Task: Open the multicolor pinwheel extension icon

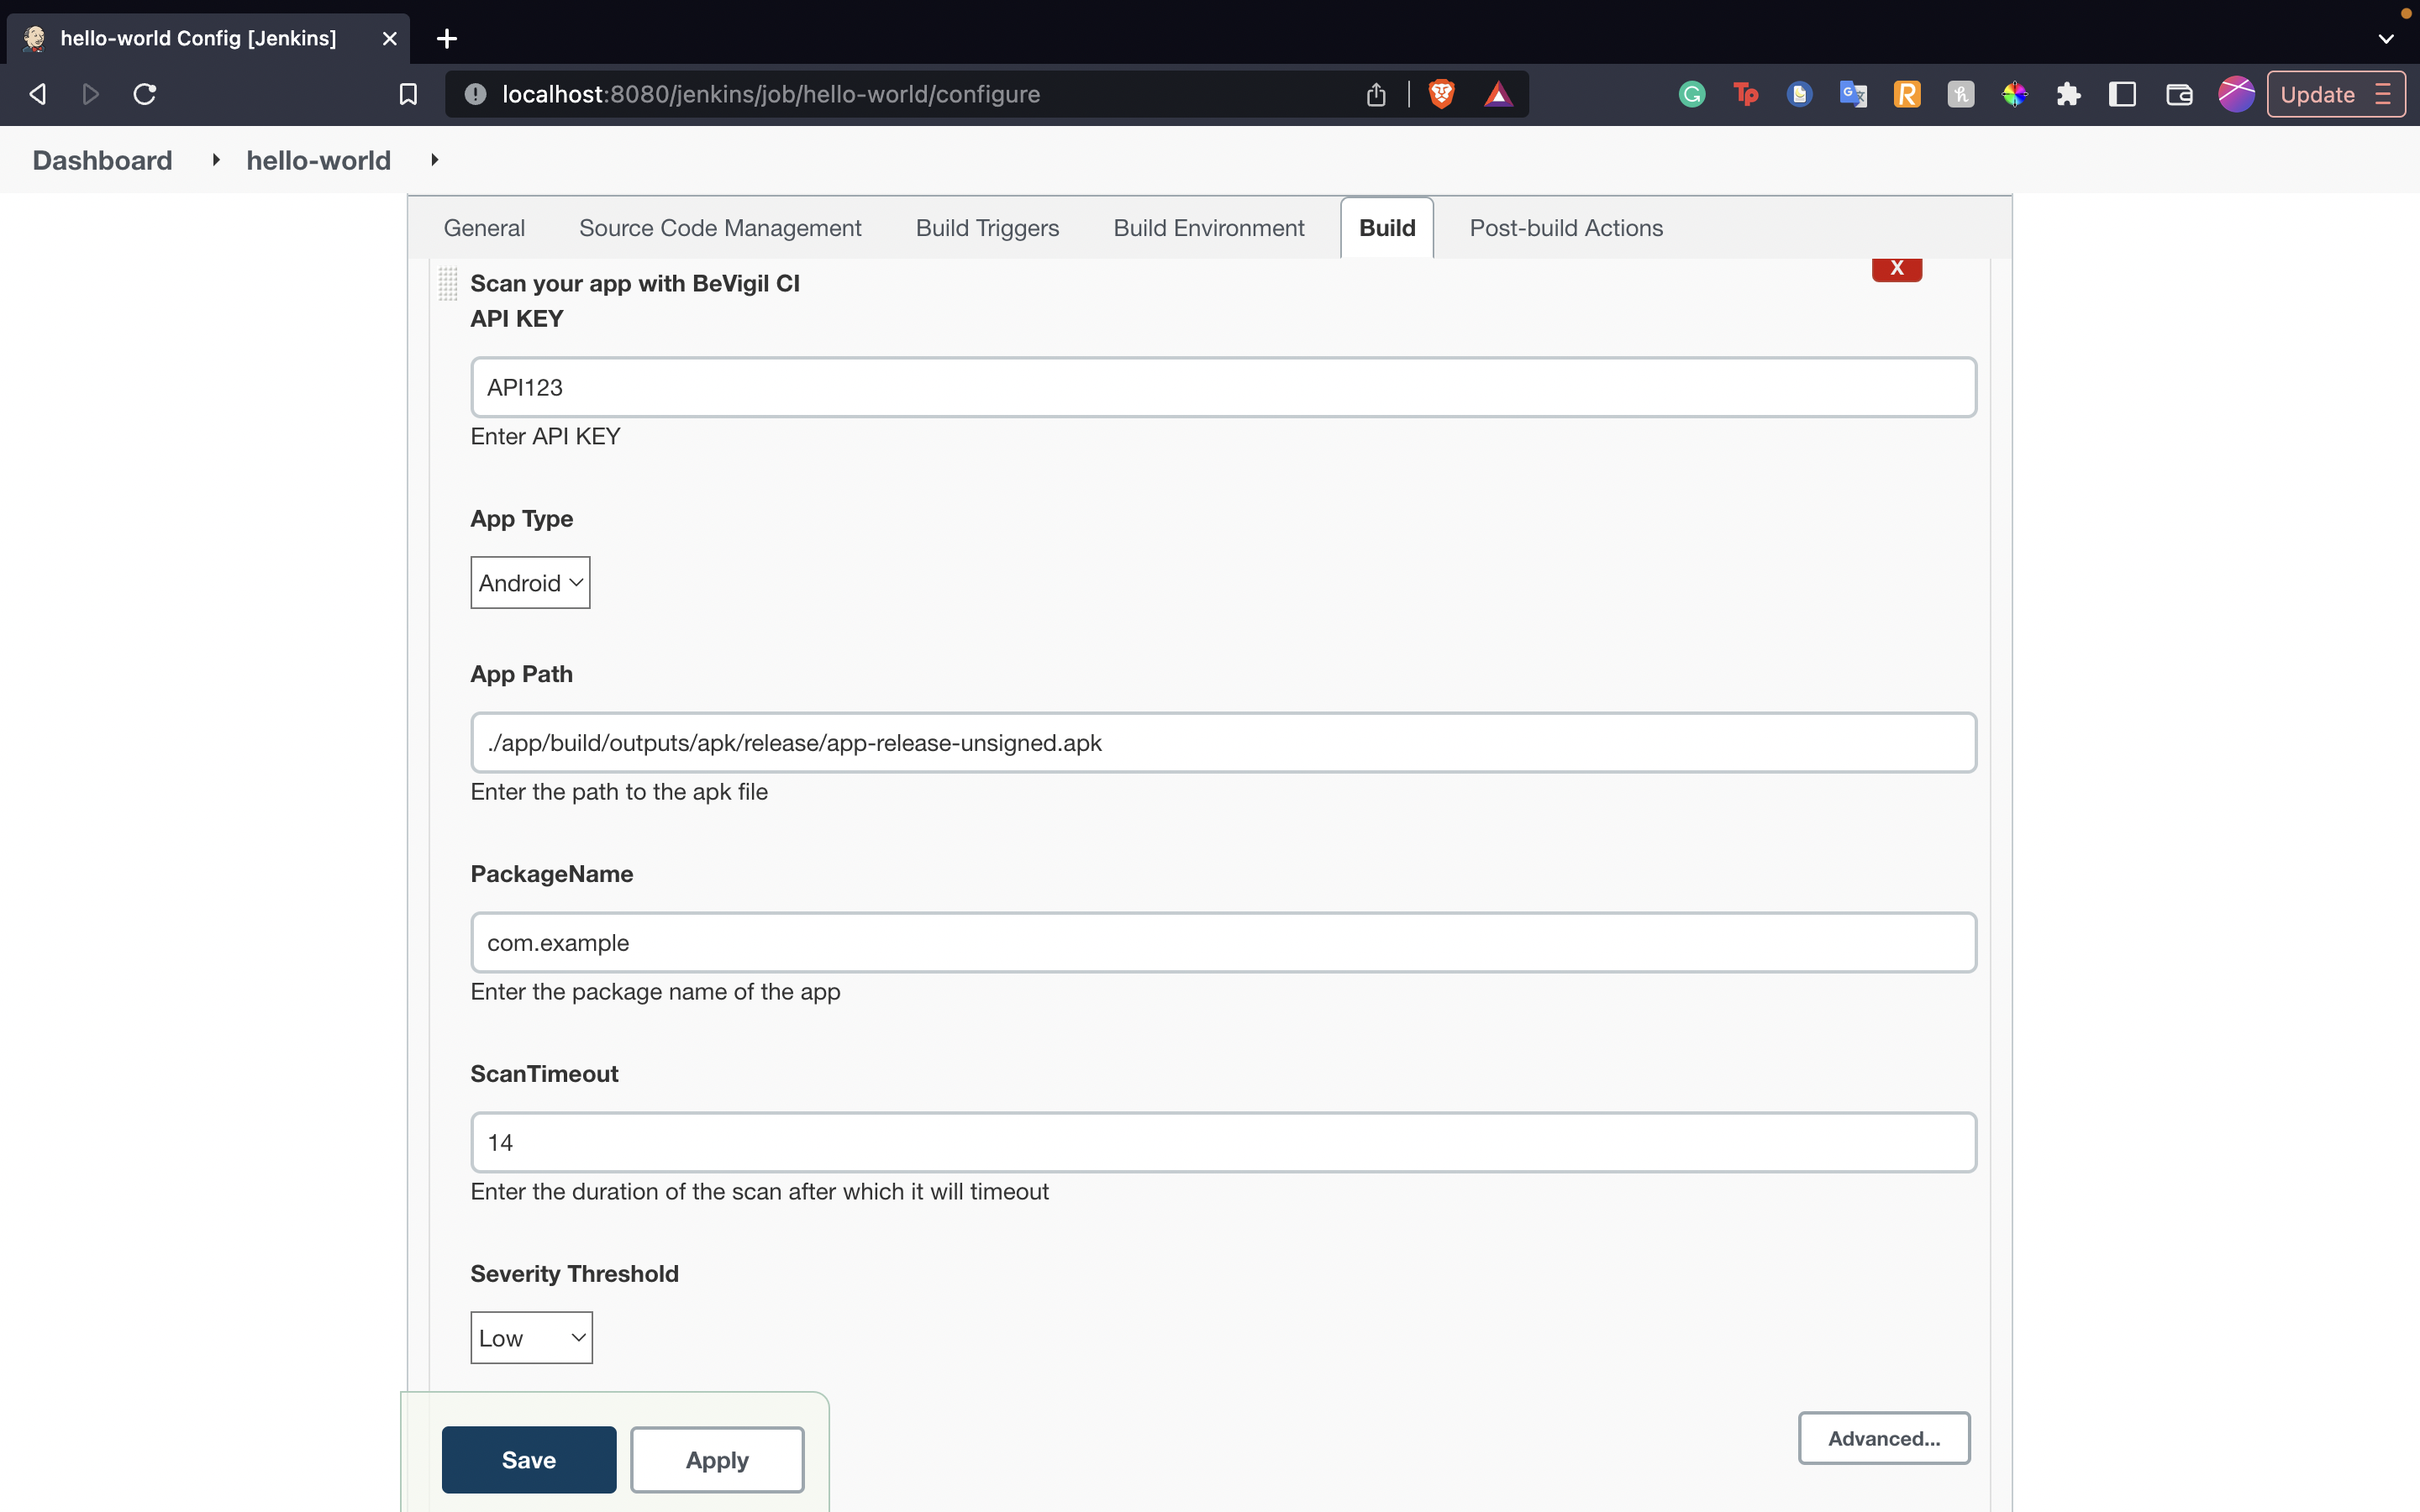Action: 2014,94
